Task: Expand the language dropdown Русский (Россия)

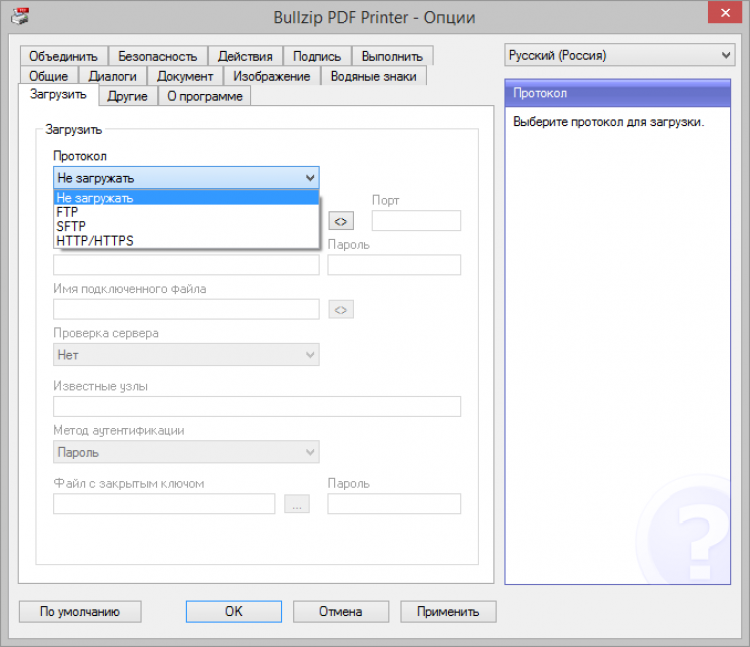Action: 619,55
